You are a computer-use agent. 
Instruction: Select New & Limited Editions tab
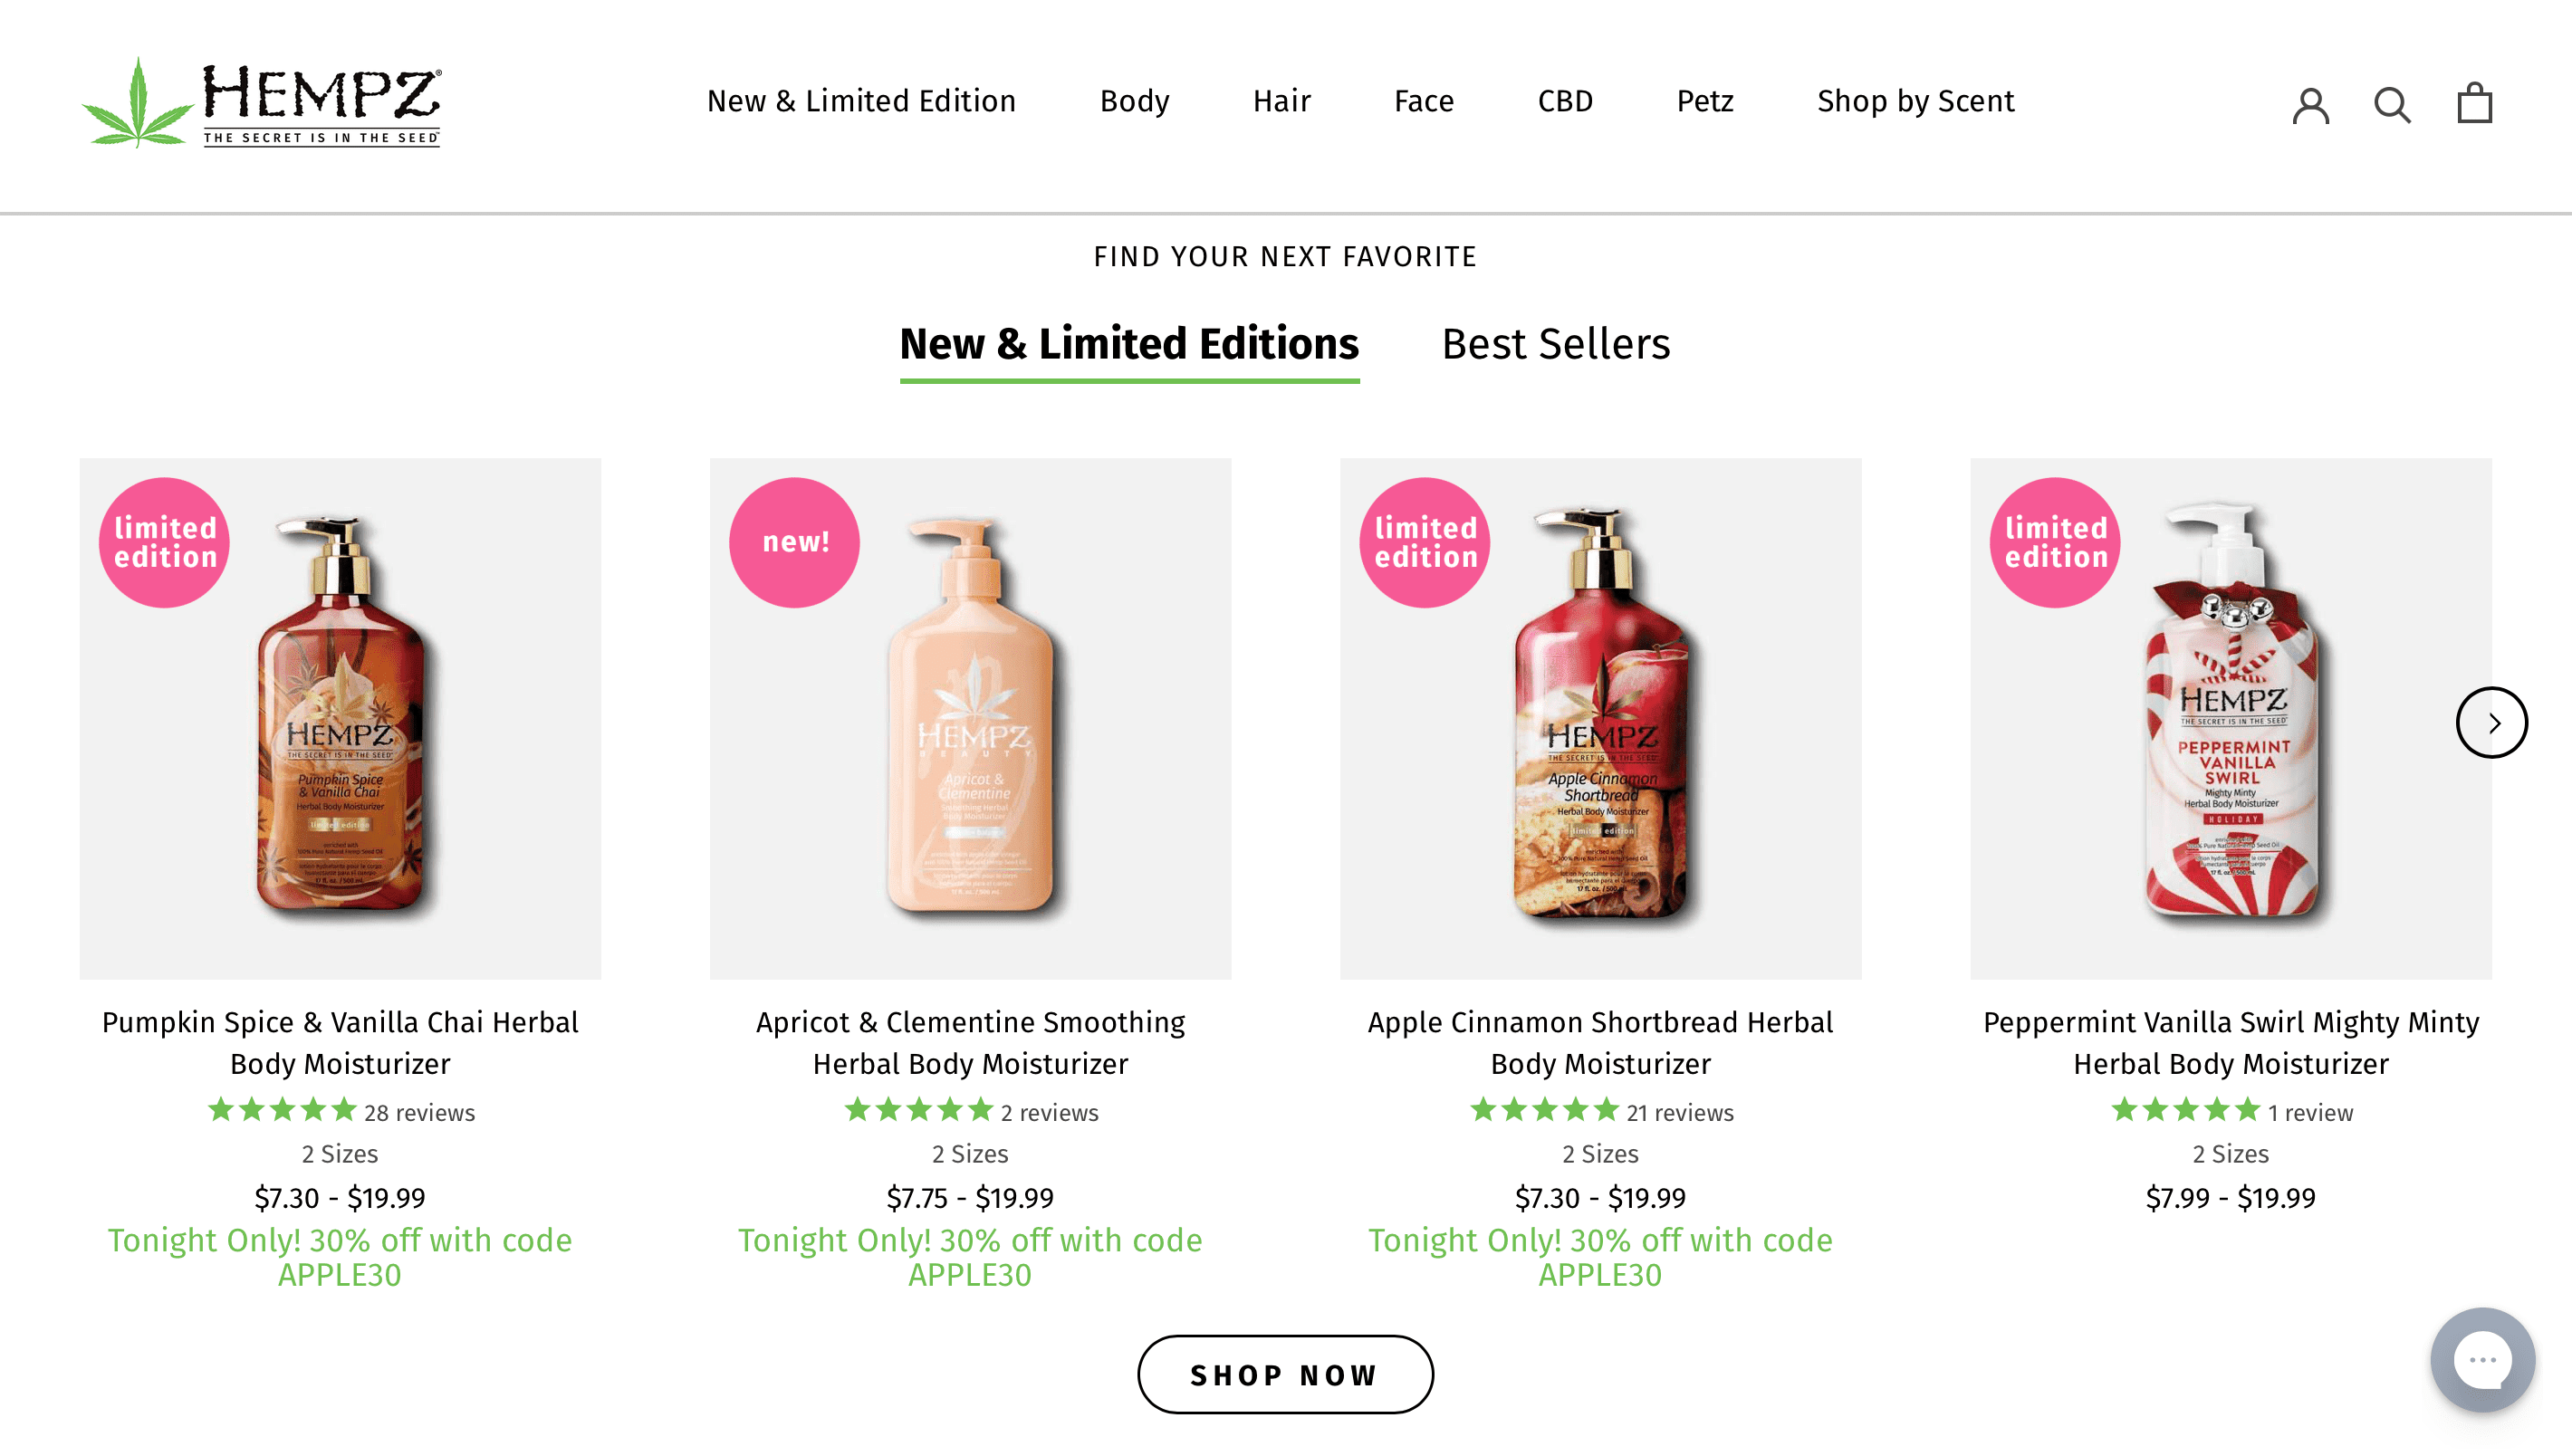pos(1129,344)
